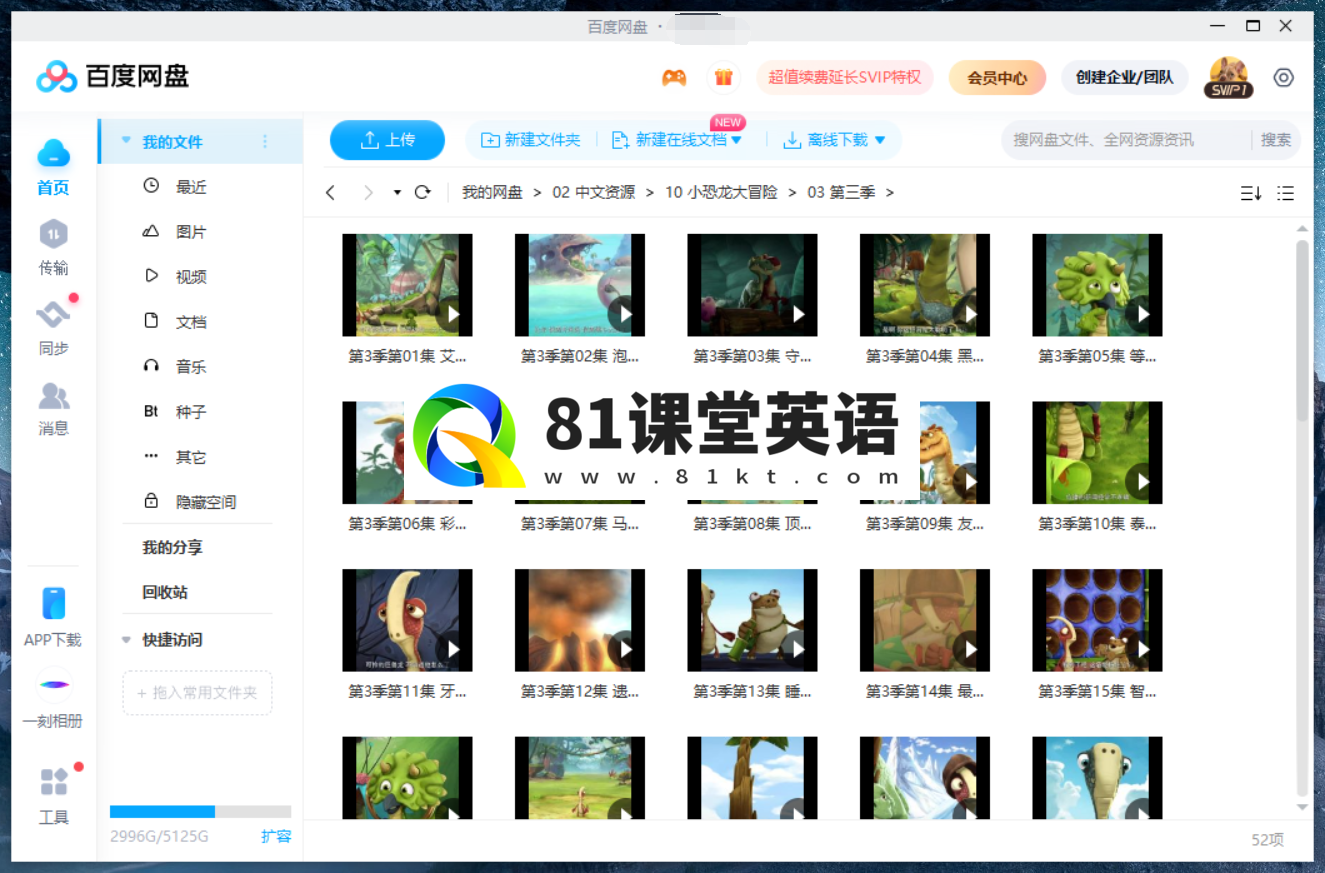
Task: Click file name 第3季第06集 彩...
Action: [407, 523]
